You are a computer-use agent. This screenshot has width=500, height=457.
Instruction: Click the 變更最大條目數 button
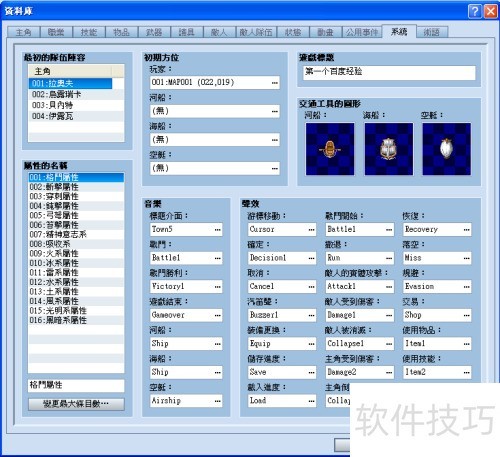pyautogui.click(x=76, y=404)
